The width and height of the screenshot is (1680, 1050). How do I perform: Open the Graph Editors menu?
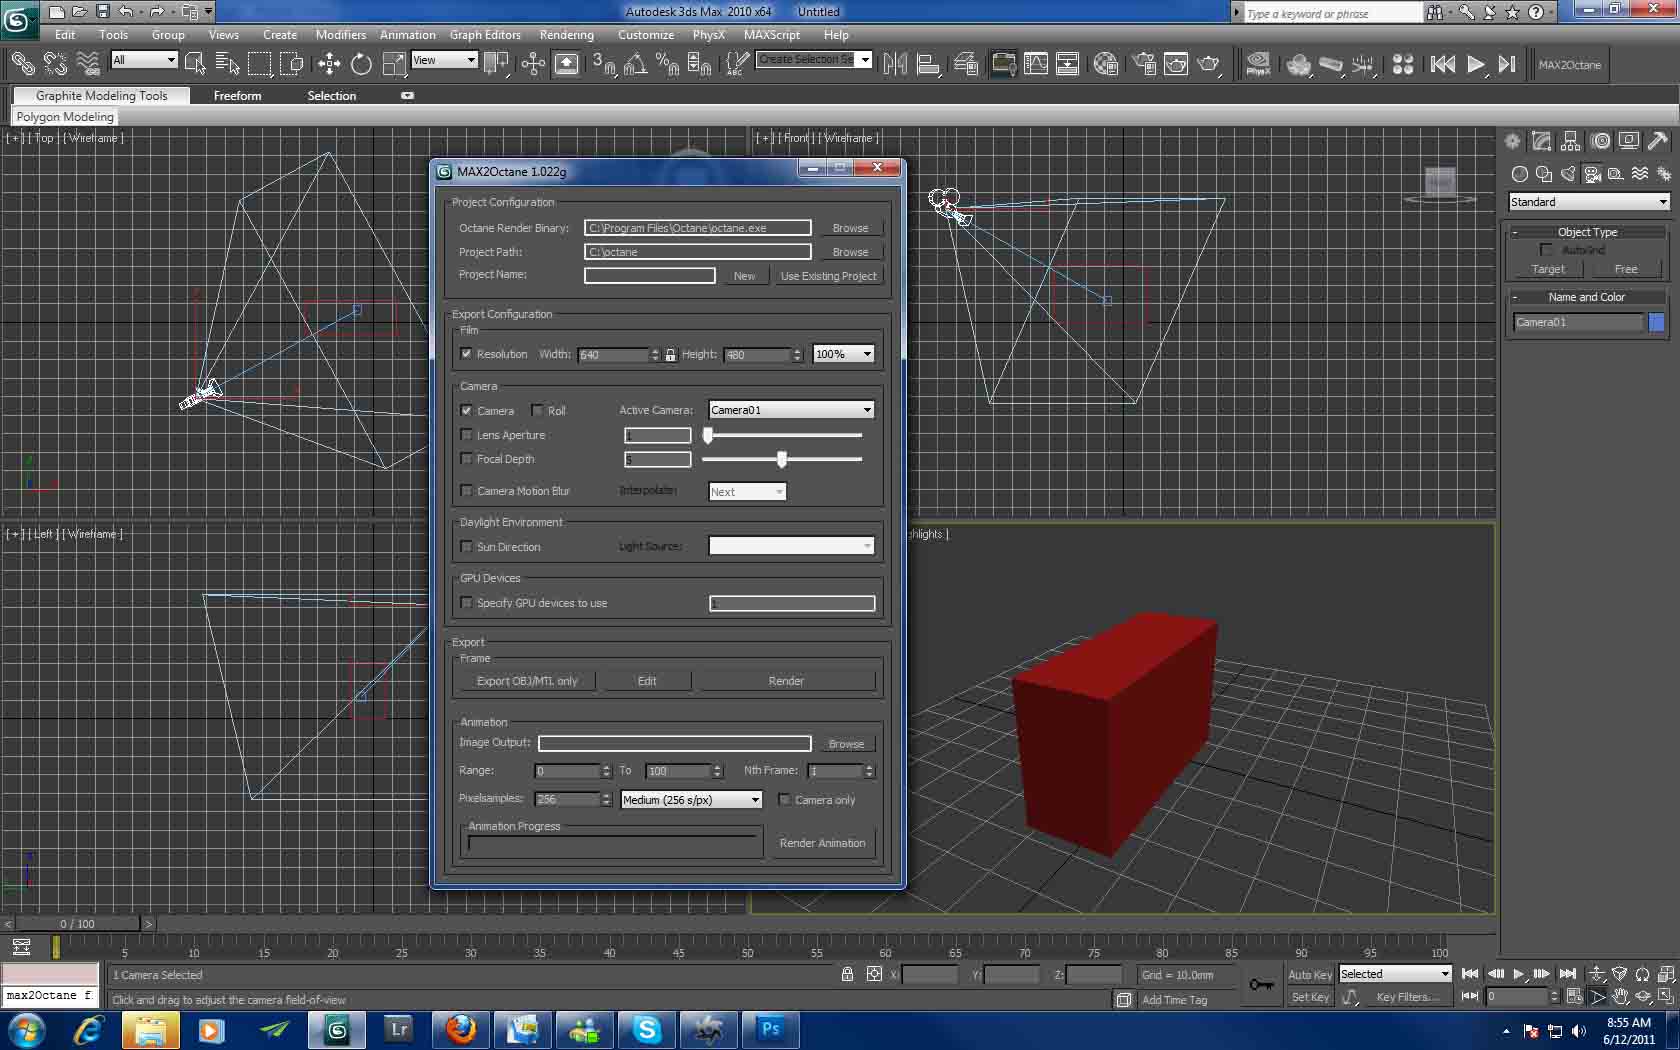(x=485, y=35)
